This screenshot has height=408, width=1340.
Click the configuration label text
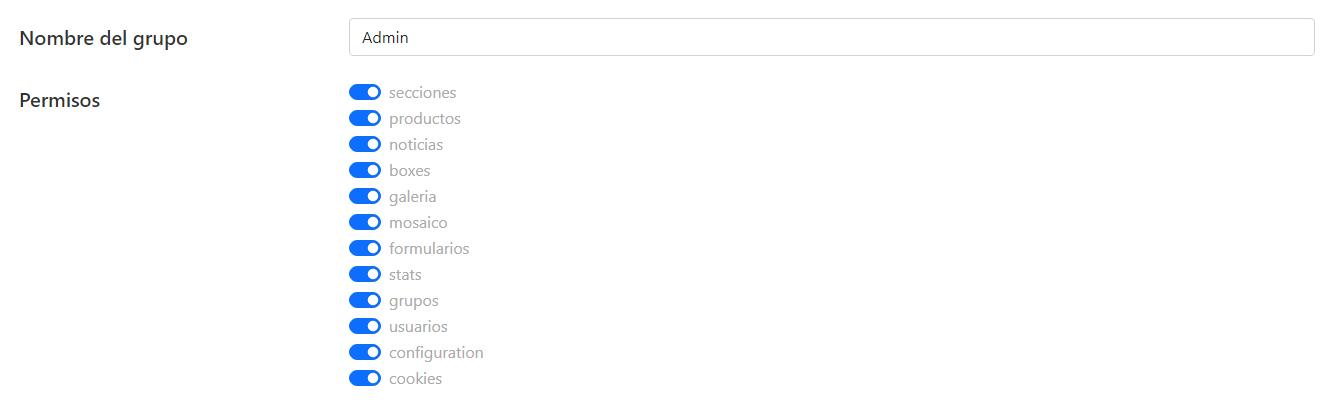[x=436, y=352]
